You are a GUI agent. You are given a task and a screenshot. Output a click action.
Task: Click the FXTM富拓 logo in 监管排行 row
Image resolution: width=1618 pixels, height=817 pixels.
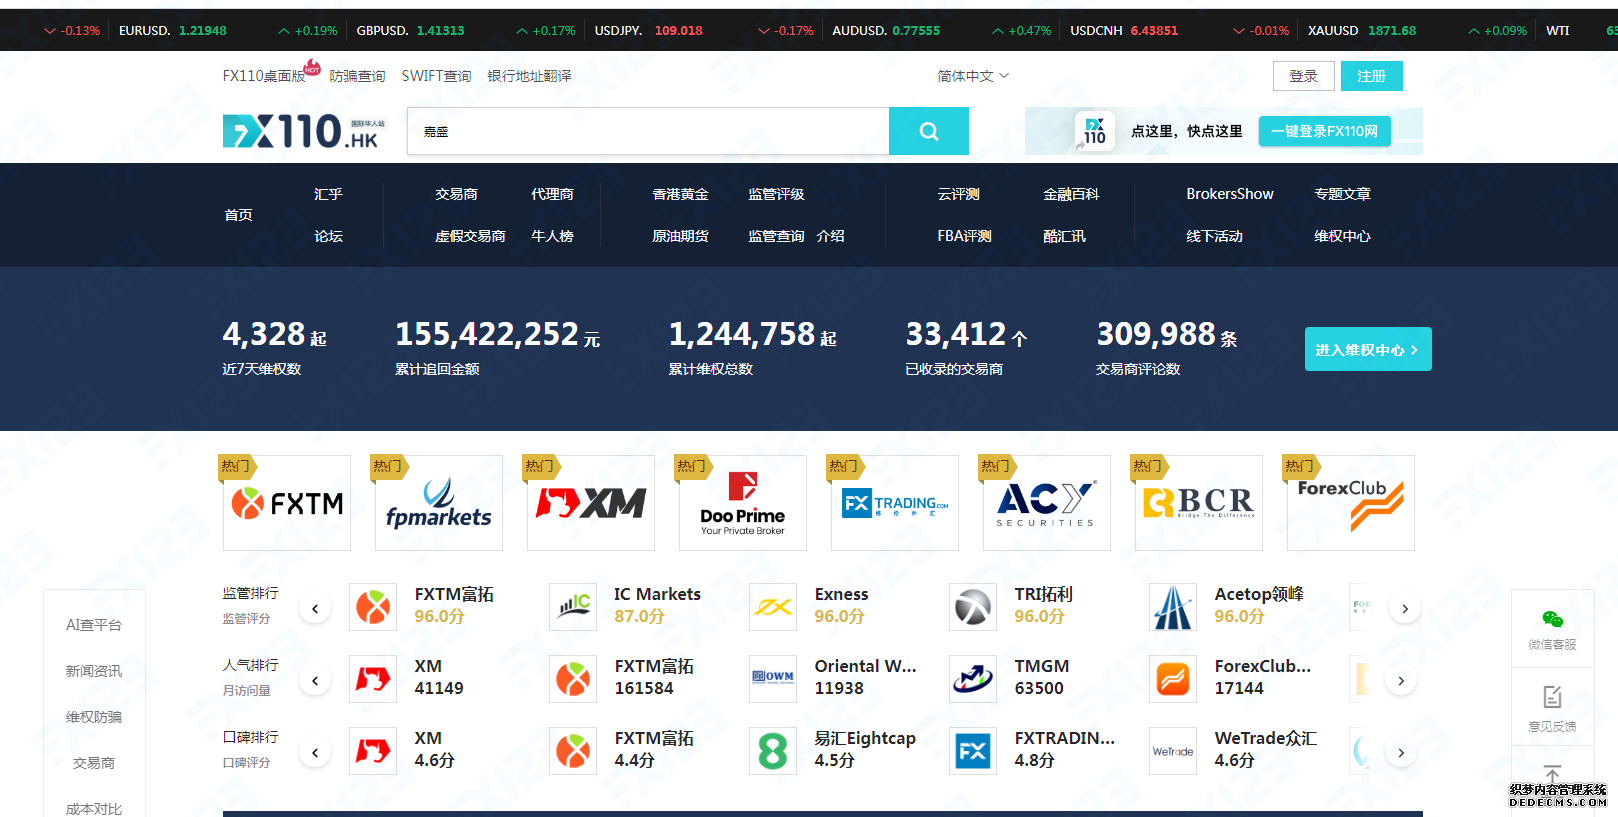click(373, 607)
